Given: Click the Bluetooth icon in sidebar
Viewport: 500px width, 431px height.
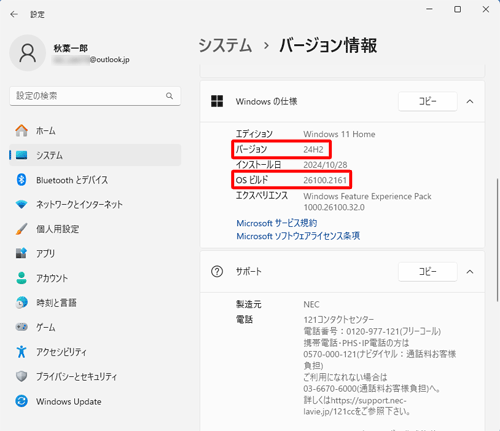Looking at the screenshot, I should 22,180.
